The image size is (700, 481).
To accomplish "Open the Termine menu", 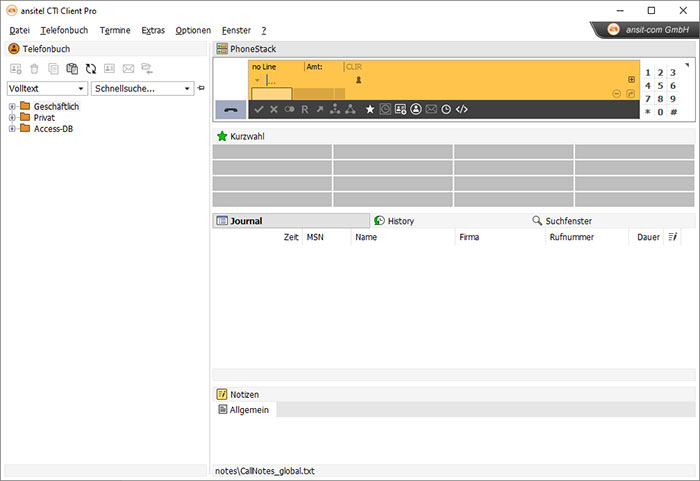I will click(115, 30).
